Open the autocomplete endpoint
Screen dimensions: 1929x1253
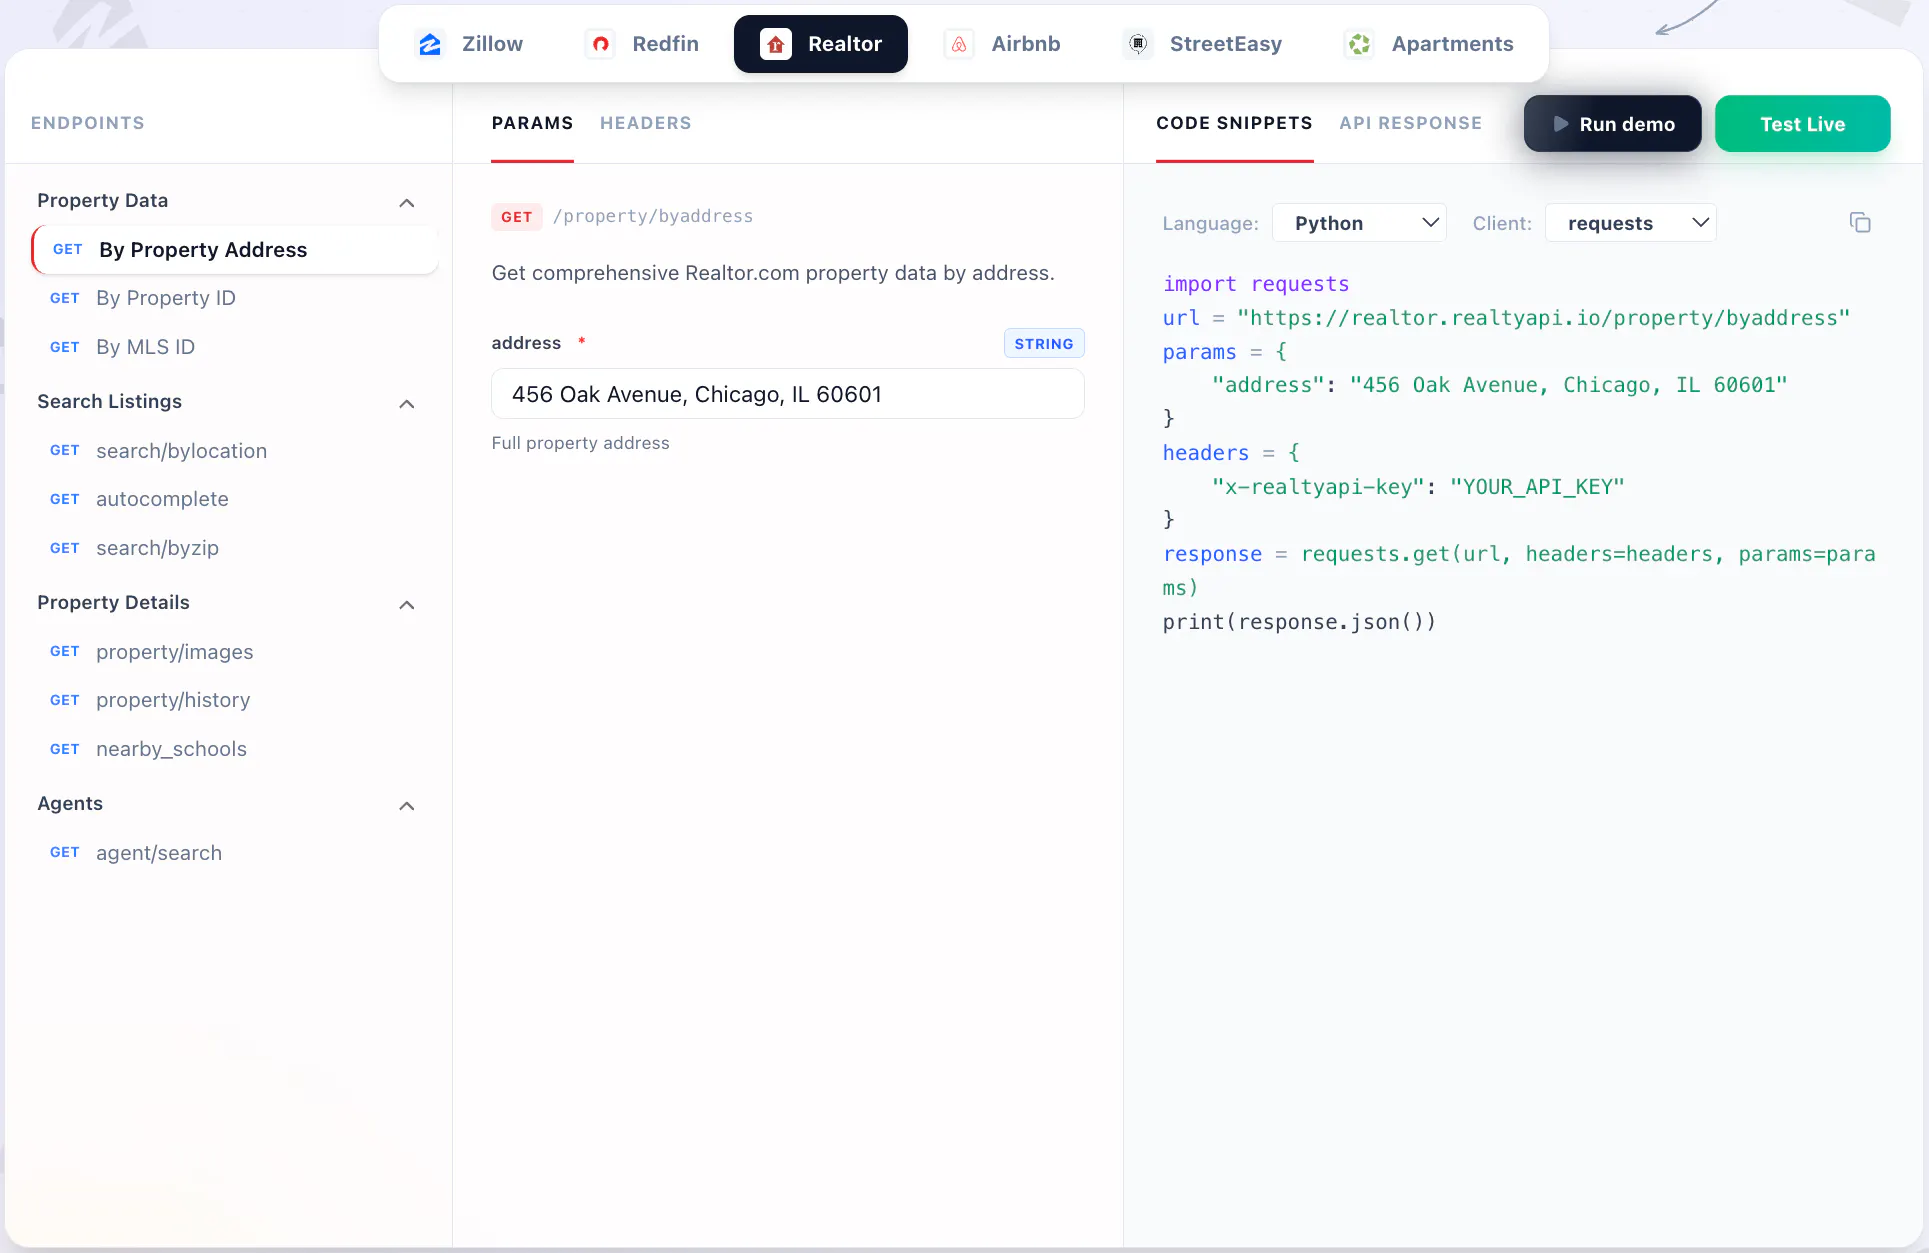pyautogui.click(x=235, y=499)
